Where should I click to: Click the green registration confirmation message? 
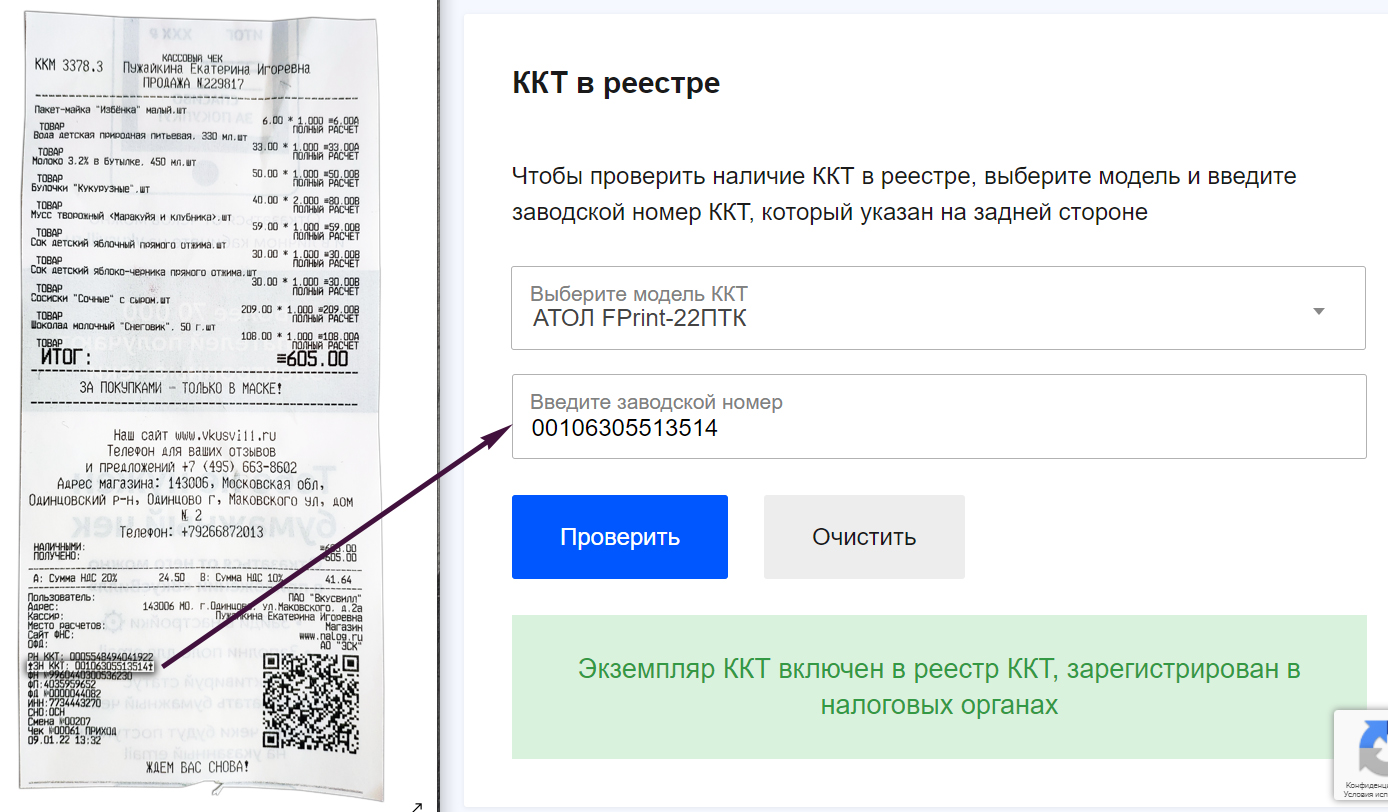click(x=938, y=687)
